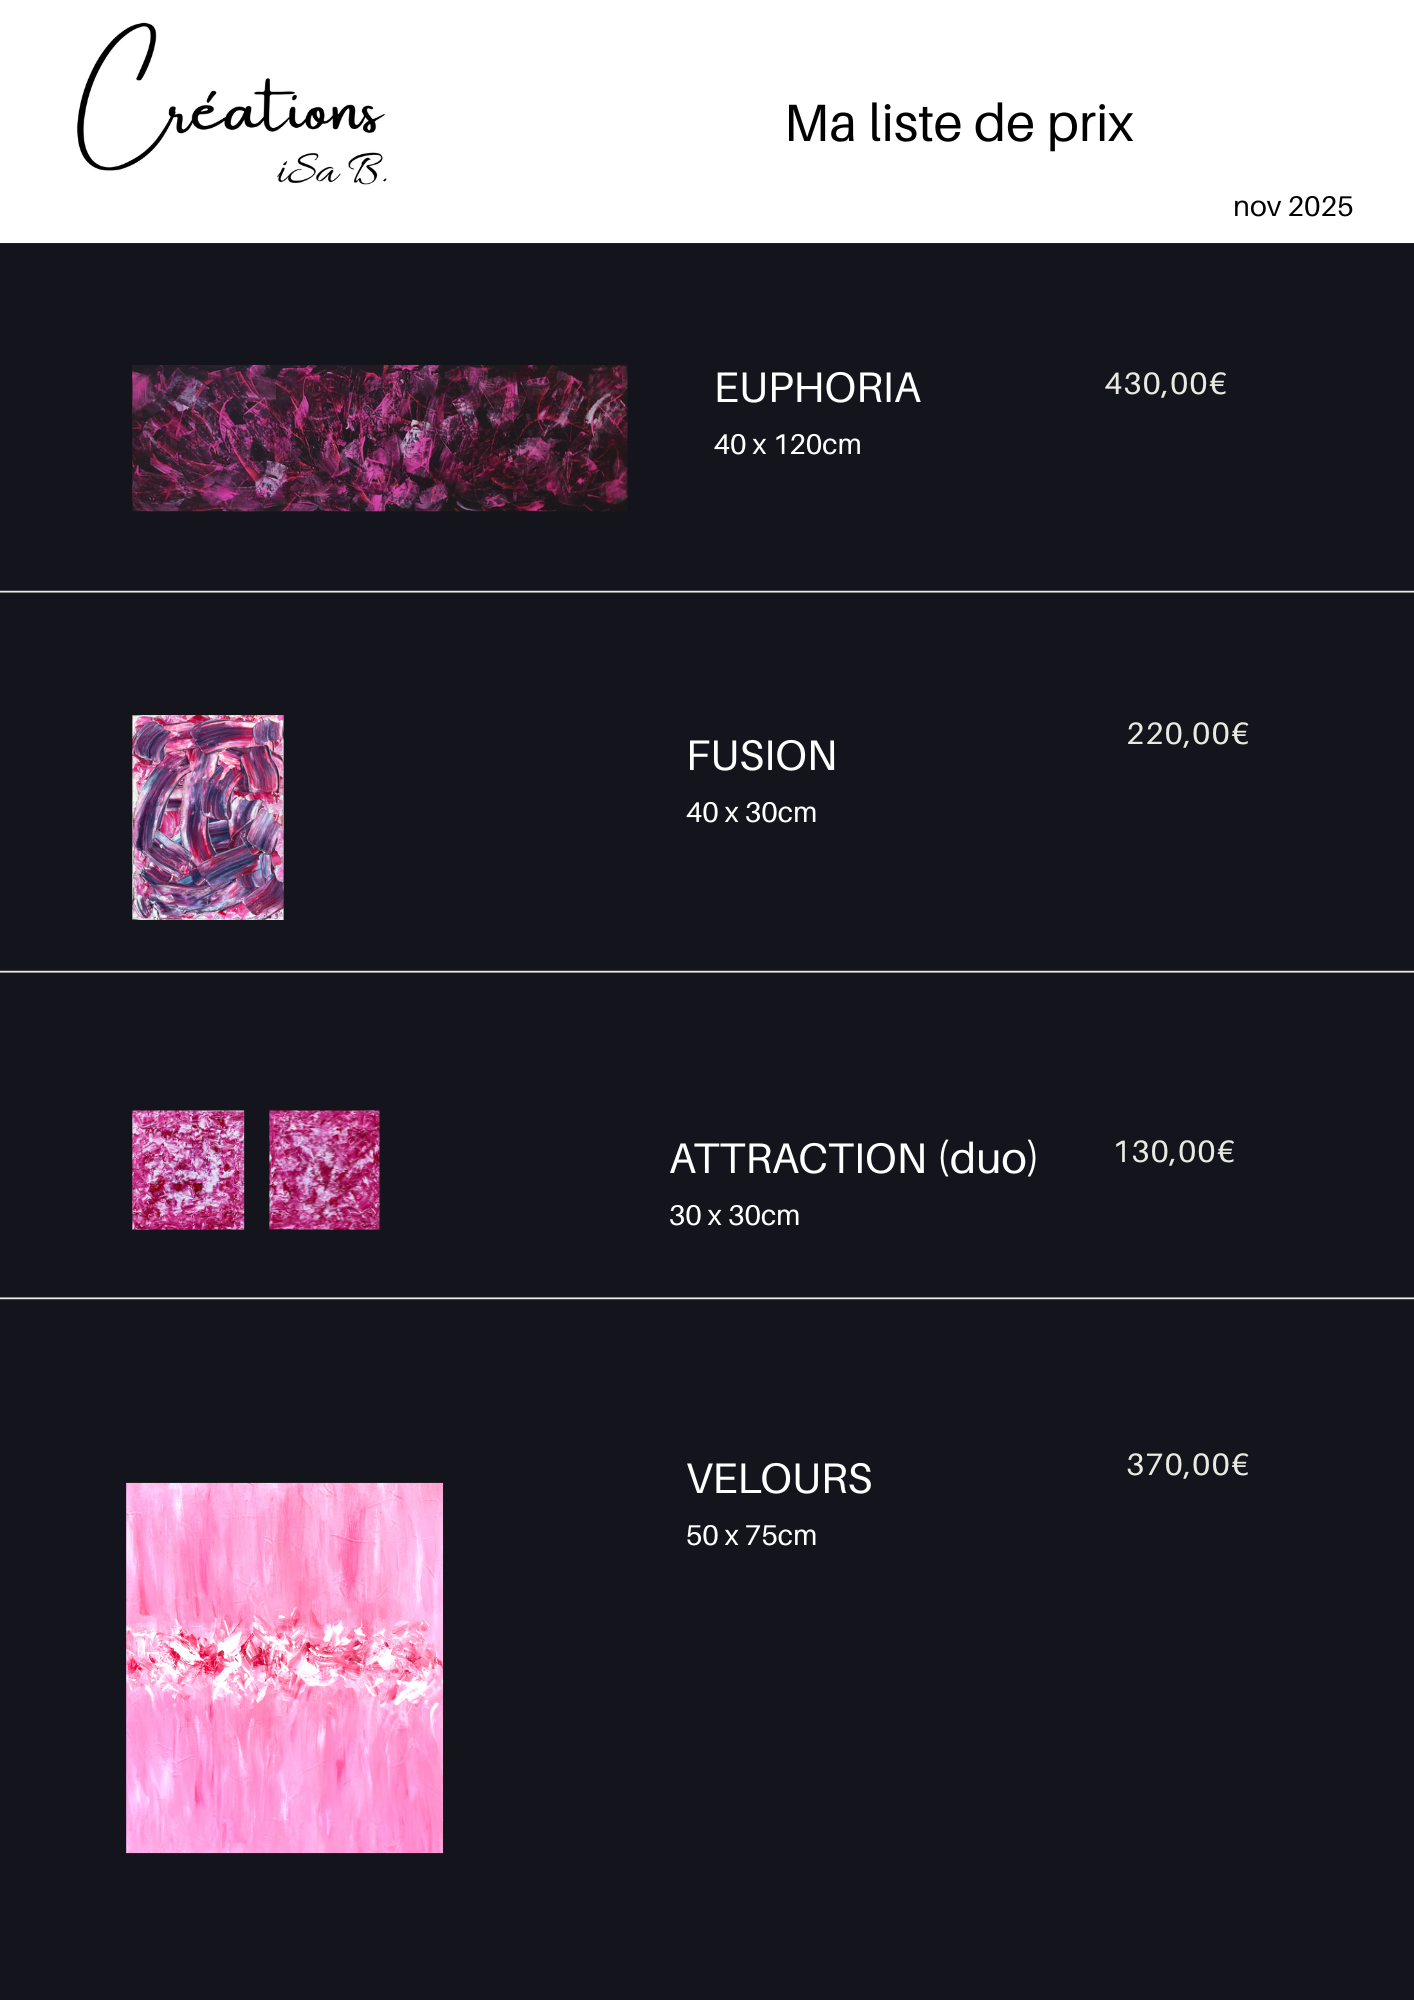Click the iSa B. signature text
The height and width of the screenshot is (2000, 1414).
pyautogui.click(x=332, y=171)
